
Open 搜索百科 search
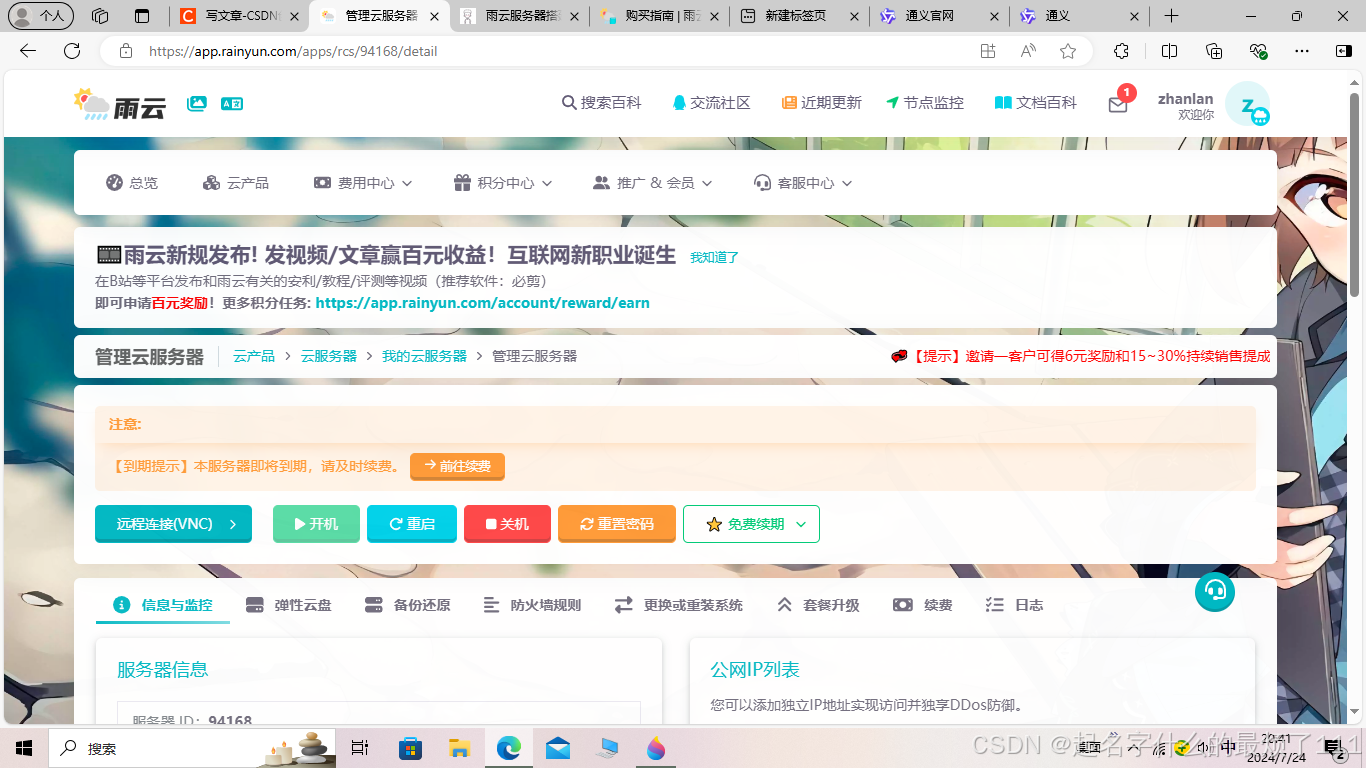(x=602, y=103)
